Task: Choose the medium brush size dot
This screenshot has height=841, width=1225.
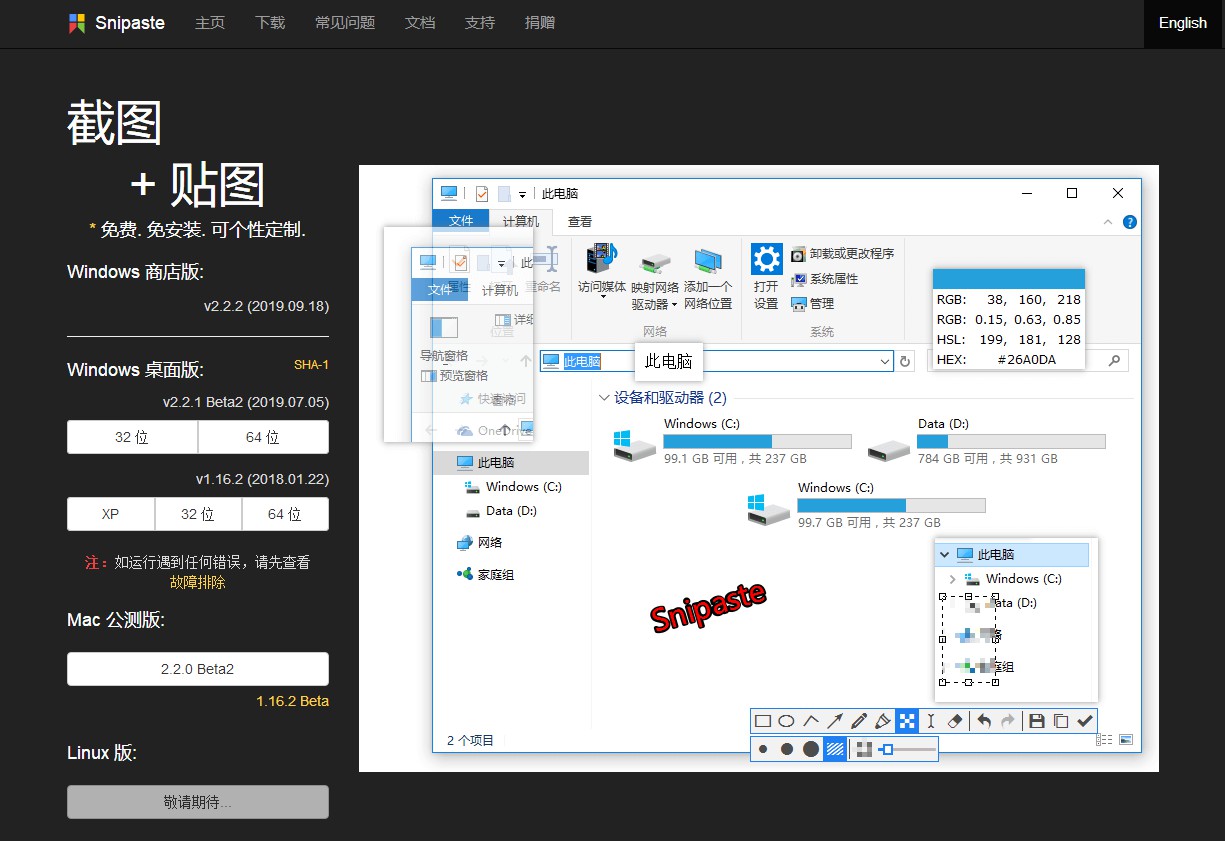Action: (787, 749)
